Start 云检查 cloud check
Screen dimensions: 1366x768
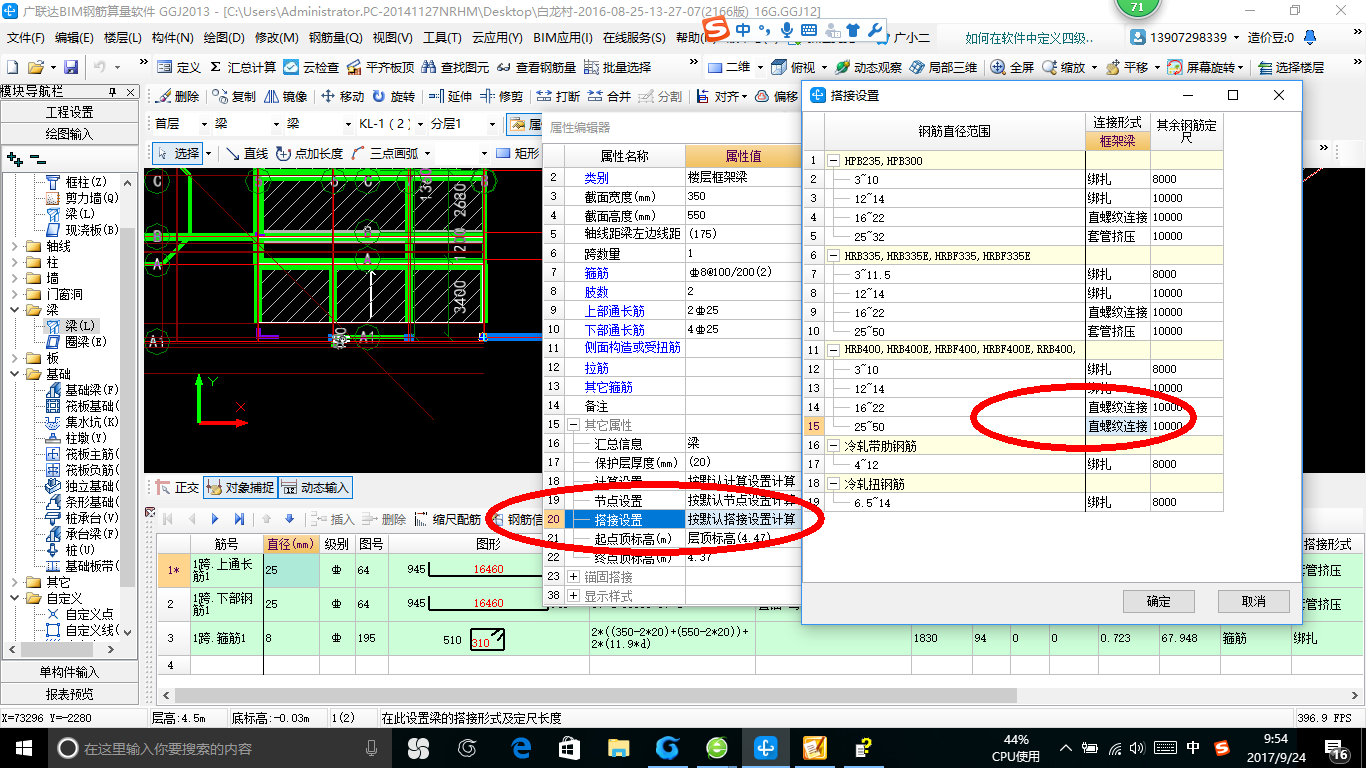311,67
